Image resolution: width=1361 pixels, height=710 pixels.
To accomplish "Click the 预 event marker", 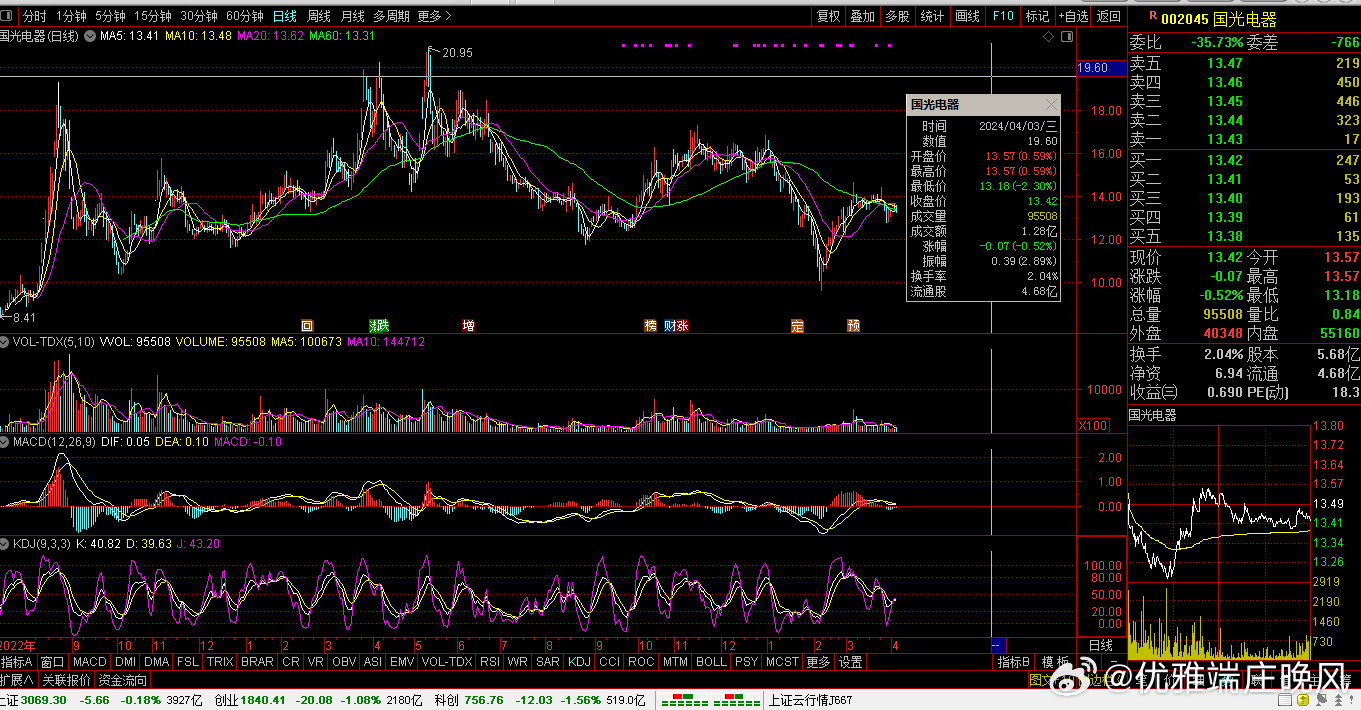I will coord(853,325).
